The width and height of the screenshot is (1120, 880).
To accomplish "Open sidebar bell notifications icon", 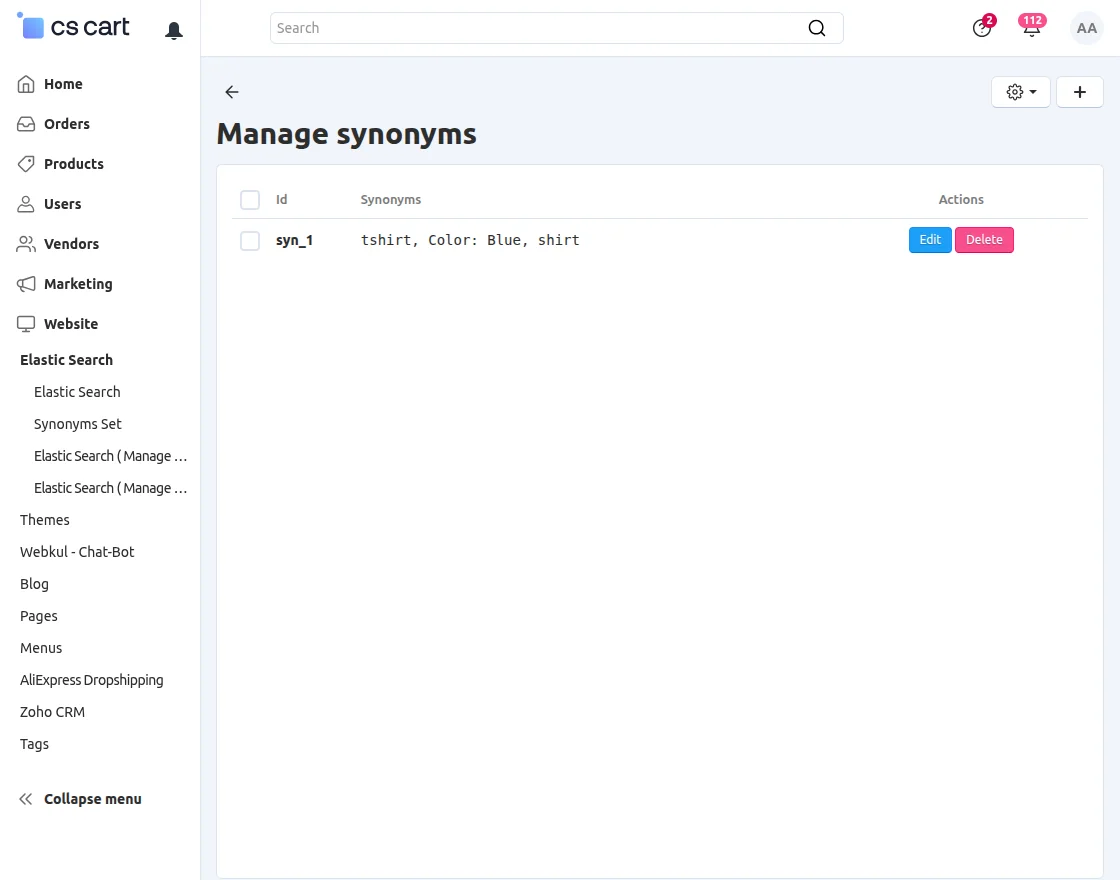I will click(174, 30).
